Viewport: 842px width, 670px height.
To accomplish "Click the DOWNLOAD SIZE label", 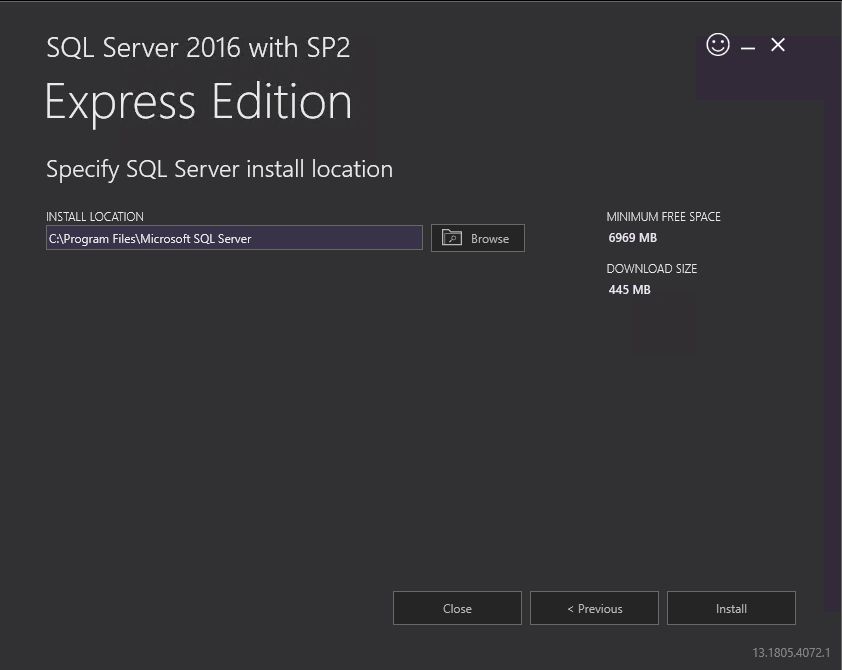I will click(651, 268).
